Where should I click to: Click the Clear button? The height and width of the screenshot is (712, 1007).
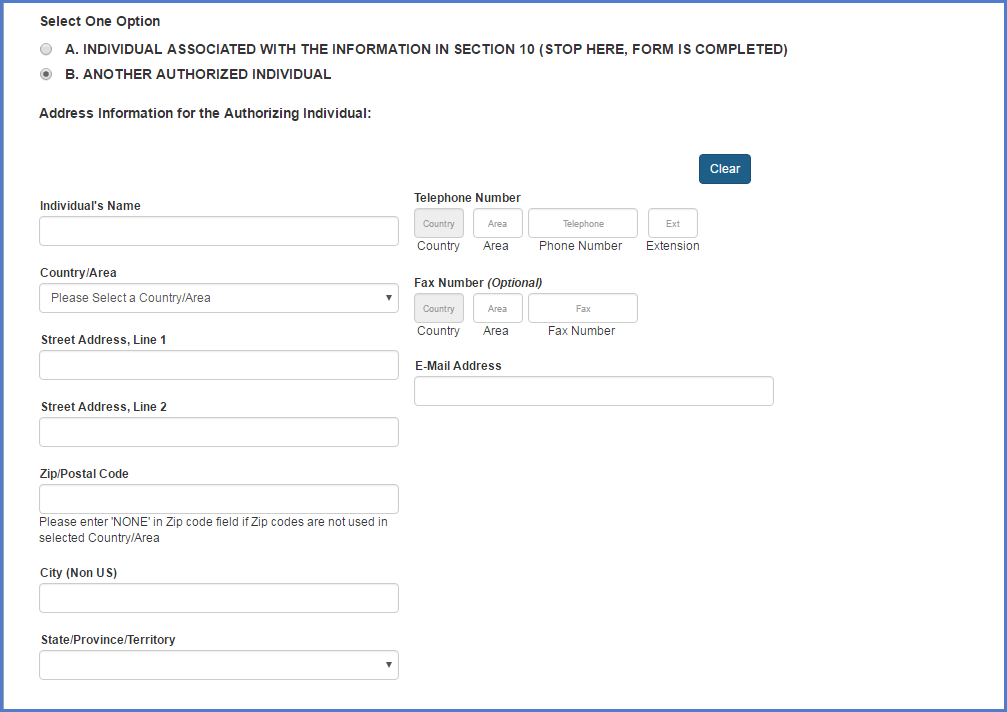click(724, 169)
